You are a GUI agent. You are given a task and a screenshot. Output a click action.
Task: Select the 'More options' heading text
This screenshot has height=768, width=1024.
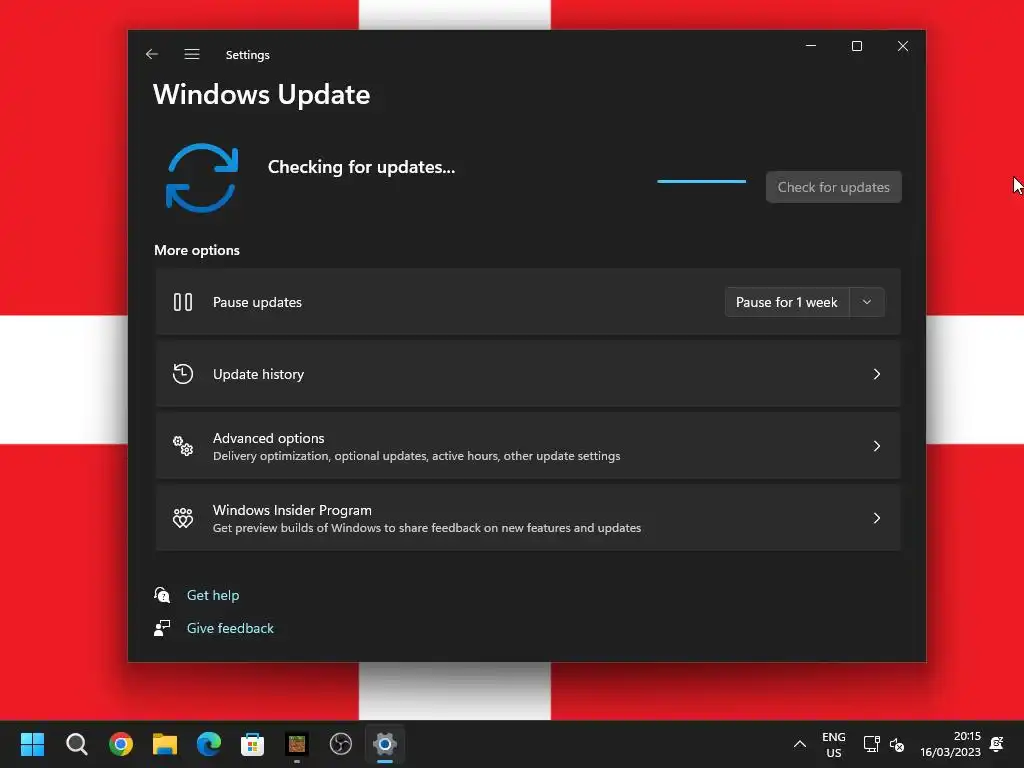[x=197, y=250]
